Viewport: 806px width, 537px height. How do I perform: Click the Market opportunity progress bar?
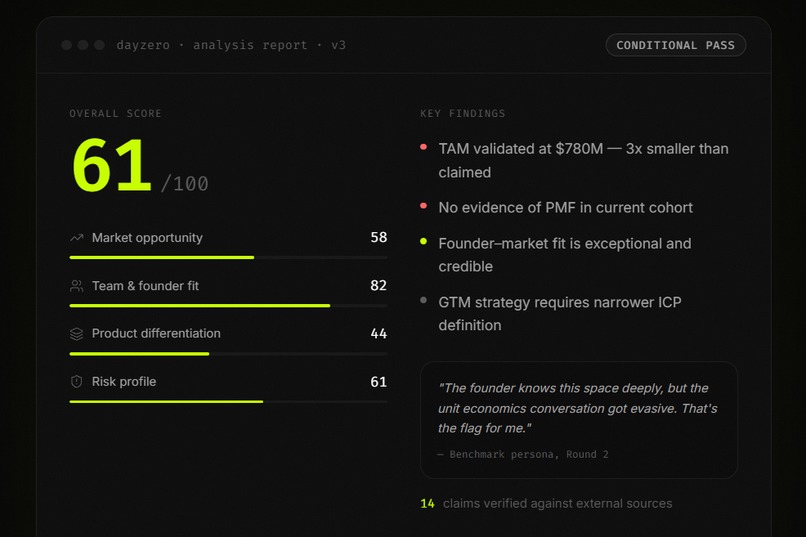[x=228, y=257]
